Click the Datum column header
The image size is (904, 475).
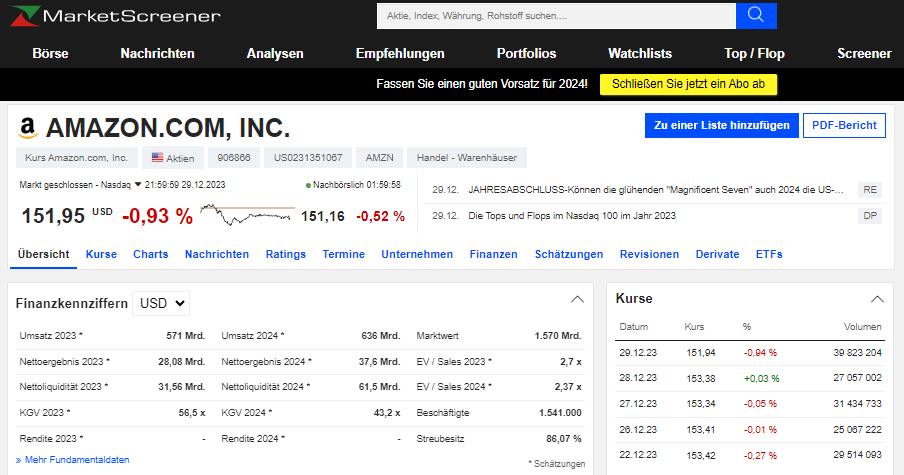[x=634, y=327]
